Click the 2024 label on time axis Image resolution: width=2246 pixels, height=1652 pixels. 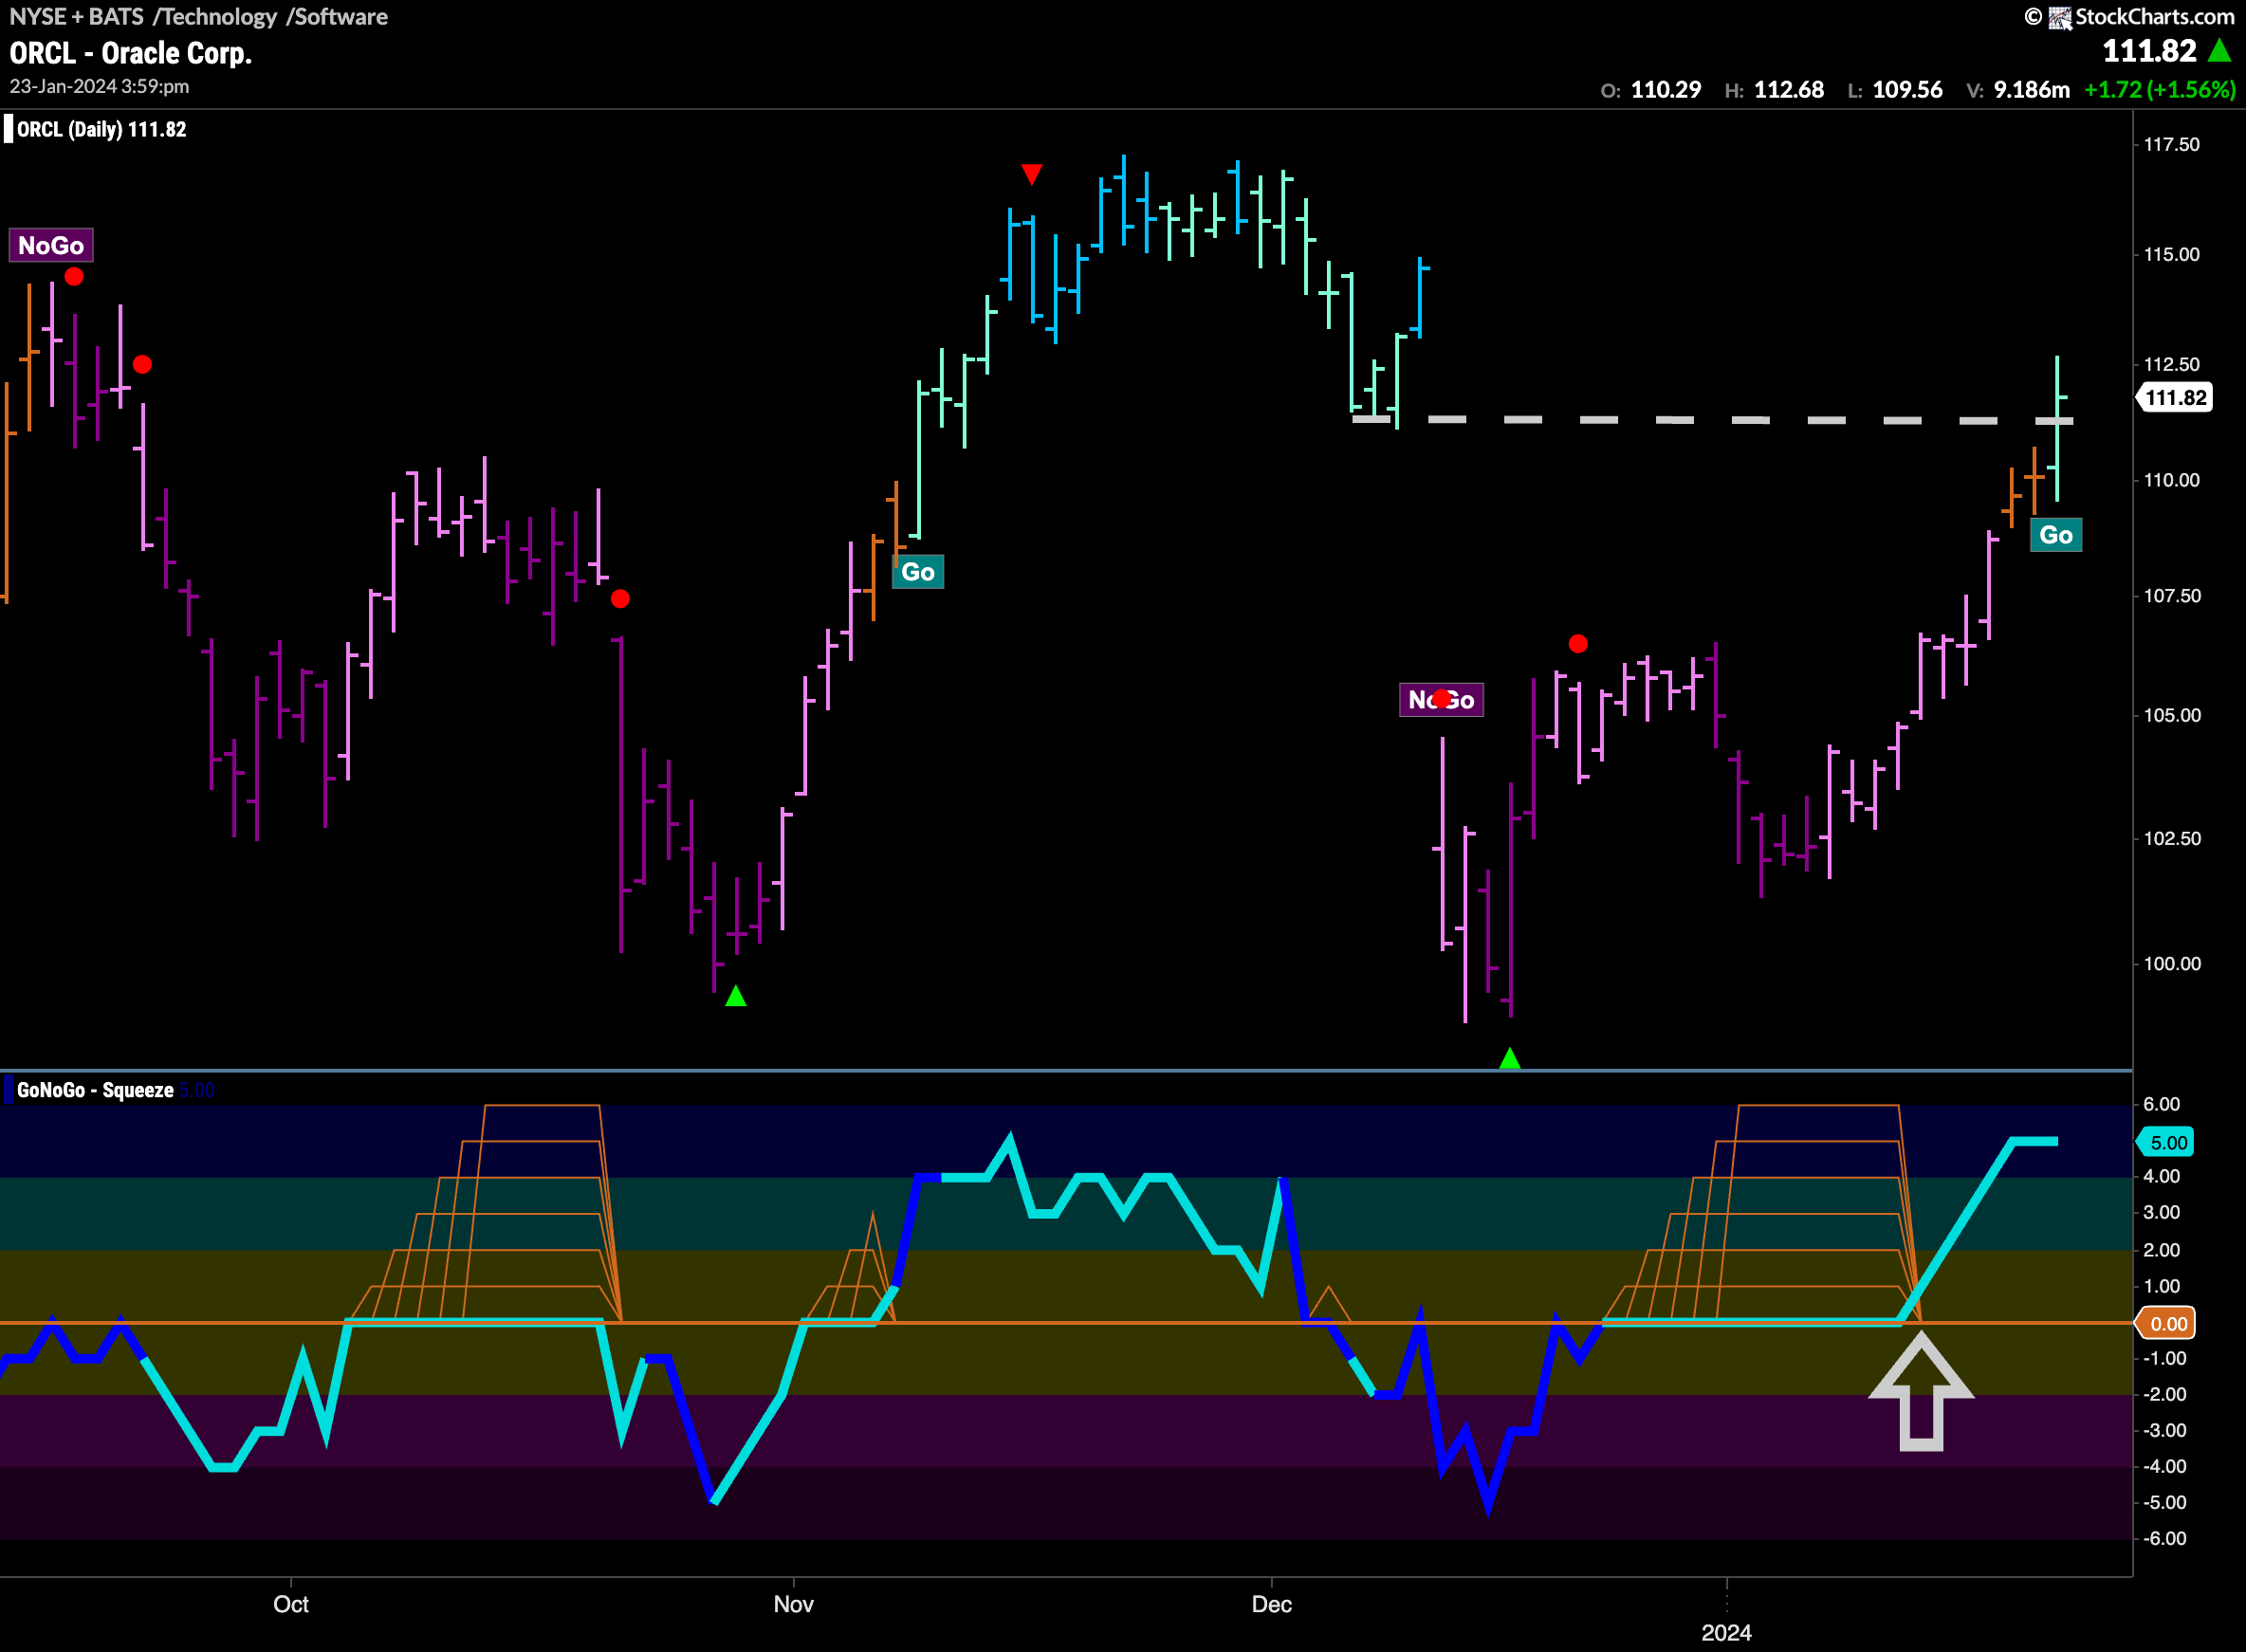pos(1727,1632)
